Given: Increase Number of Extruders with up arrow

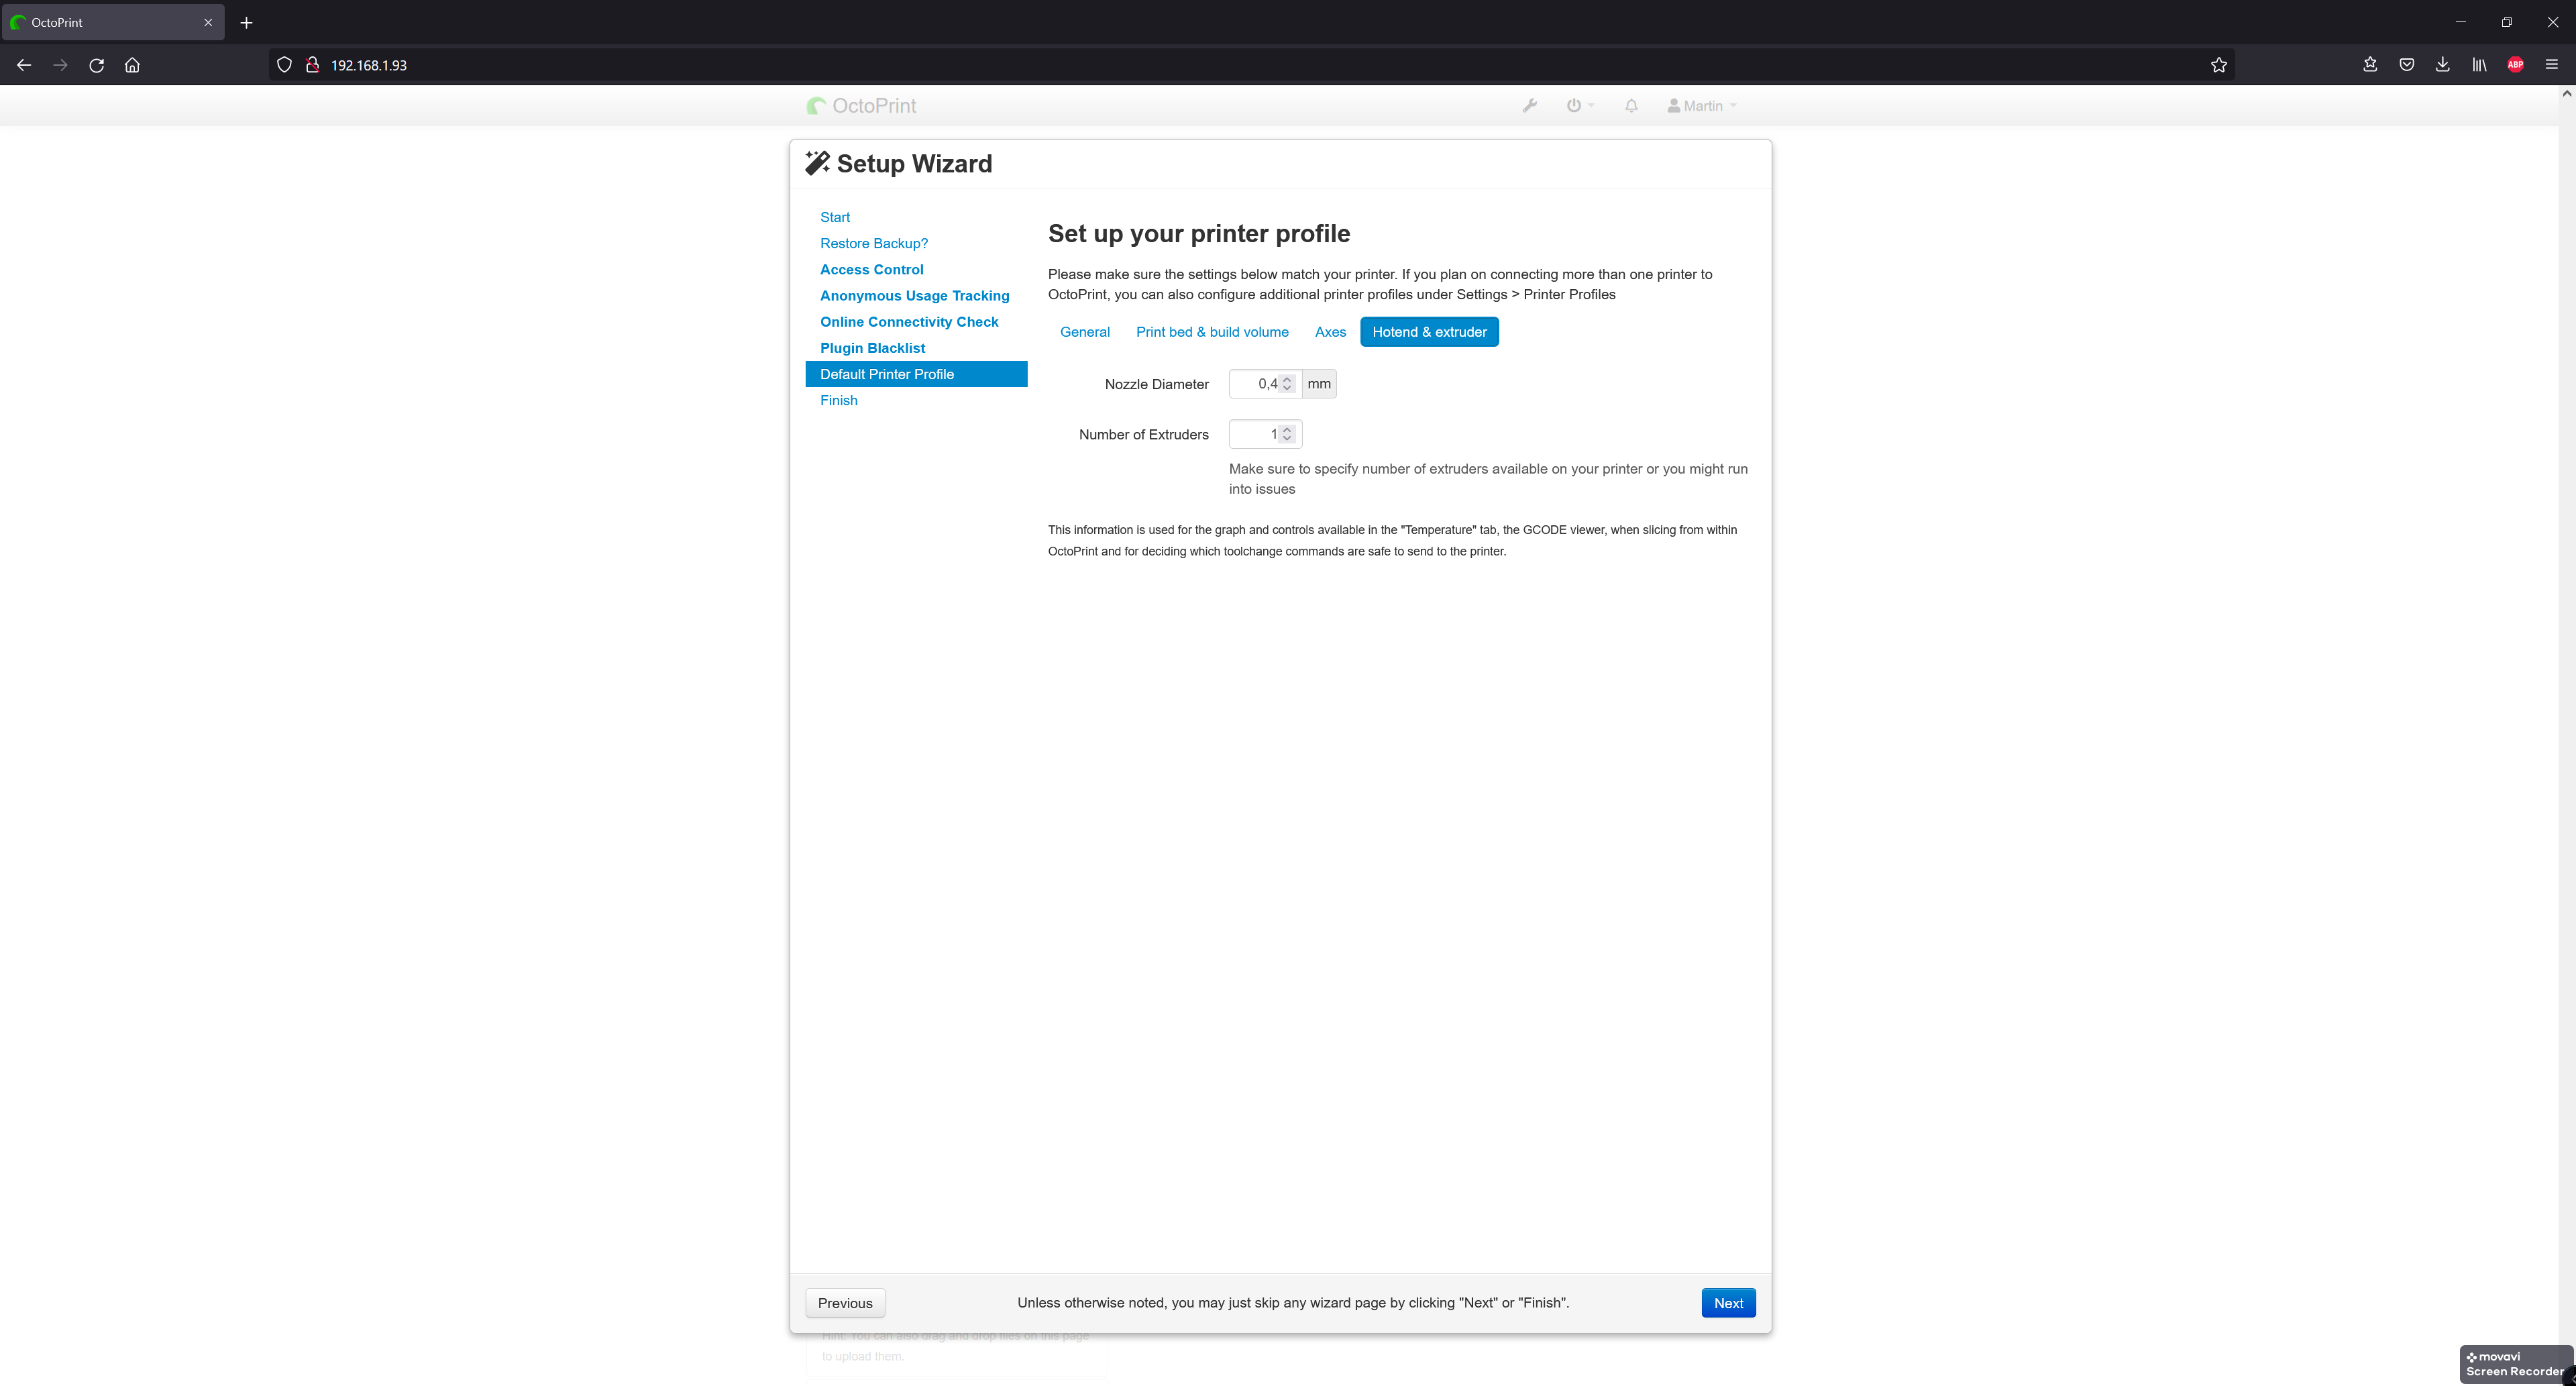Looking at the screenshot, I should 1287,429.
